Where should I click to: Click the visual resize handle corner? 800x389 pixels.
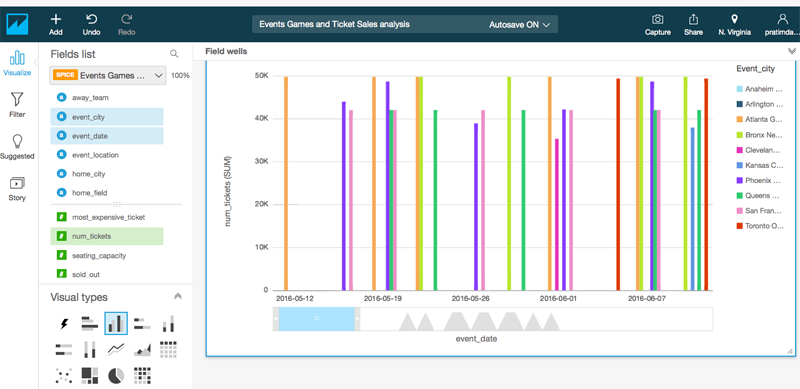pos(790,351)
